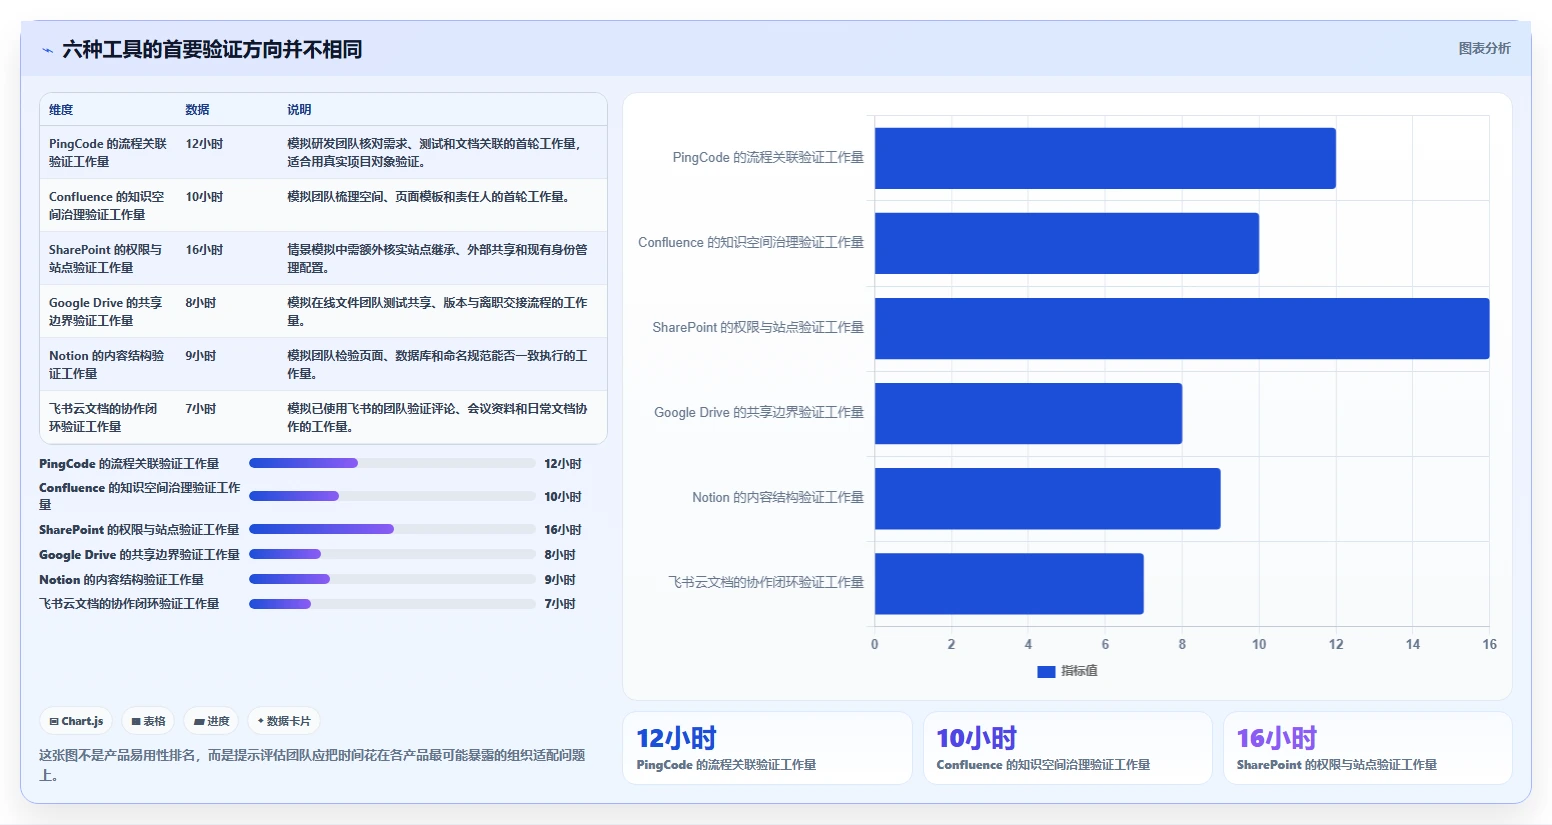
Task: Select the table cell 'Notion 的内容结构验证工作量'
Action: [x=106, y=365]
